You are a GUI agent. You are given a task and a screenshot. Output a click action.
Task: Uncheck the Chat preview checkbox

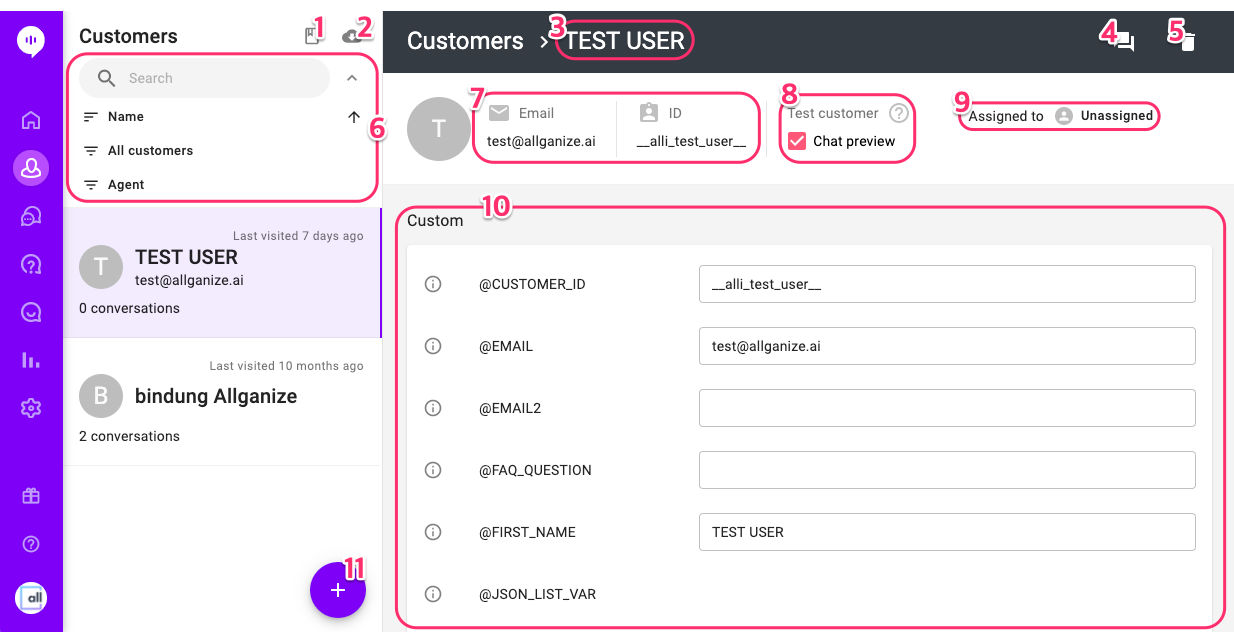[x=797, y=141]
